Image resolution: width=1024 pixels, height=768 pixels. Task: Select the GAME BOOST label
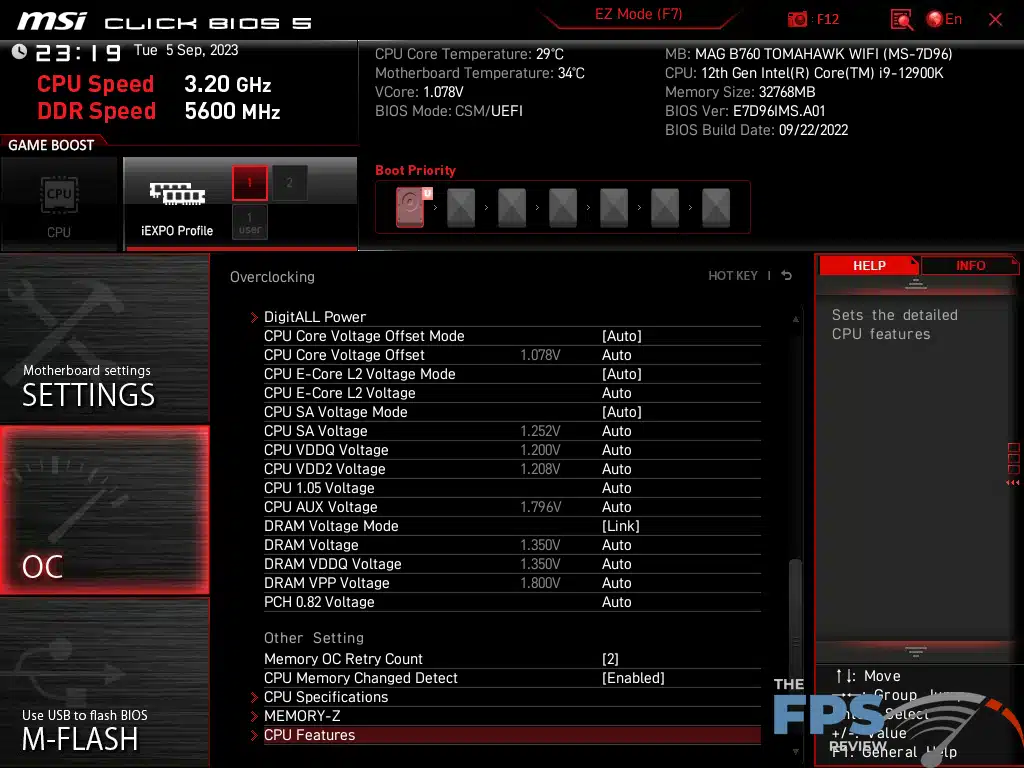pyautogui.click(x=51, y=145)
